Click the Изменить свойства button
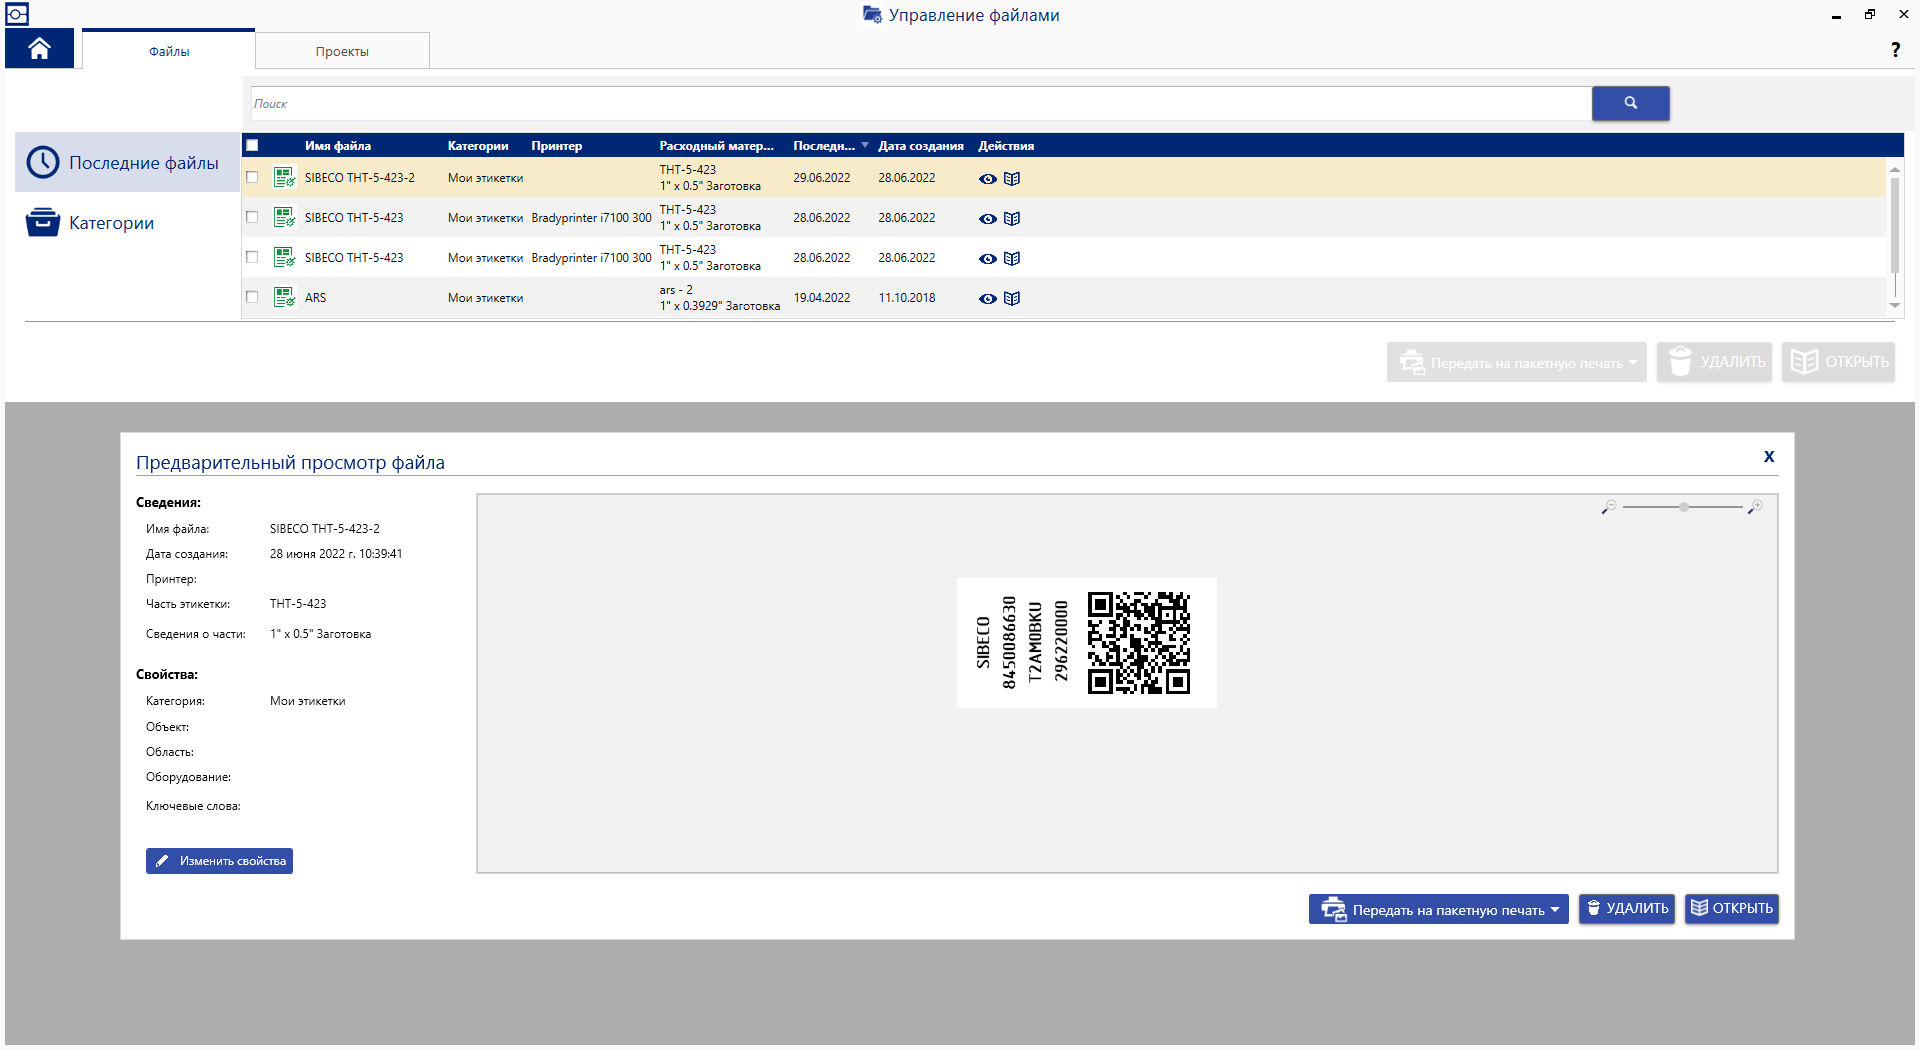 click(x=219, y=861)
